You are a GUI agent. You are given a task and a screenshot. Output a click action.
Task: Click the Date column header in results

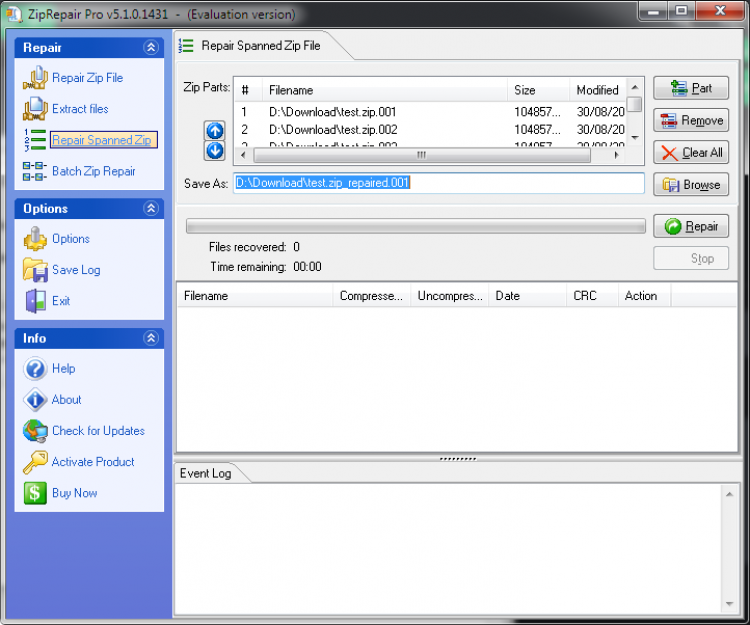[528, 296]
